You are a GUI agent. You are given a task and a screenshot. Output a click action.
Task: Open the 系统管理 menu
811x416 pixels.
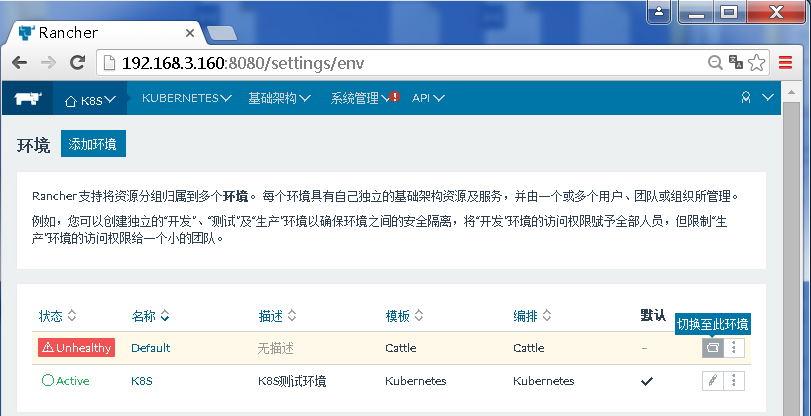point(361,98)
